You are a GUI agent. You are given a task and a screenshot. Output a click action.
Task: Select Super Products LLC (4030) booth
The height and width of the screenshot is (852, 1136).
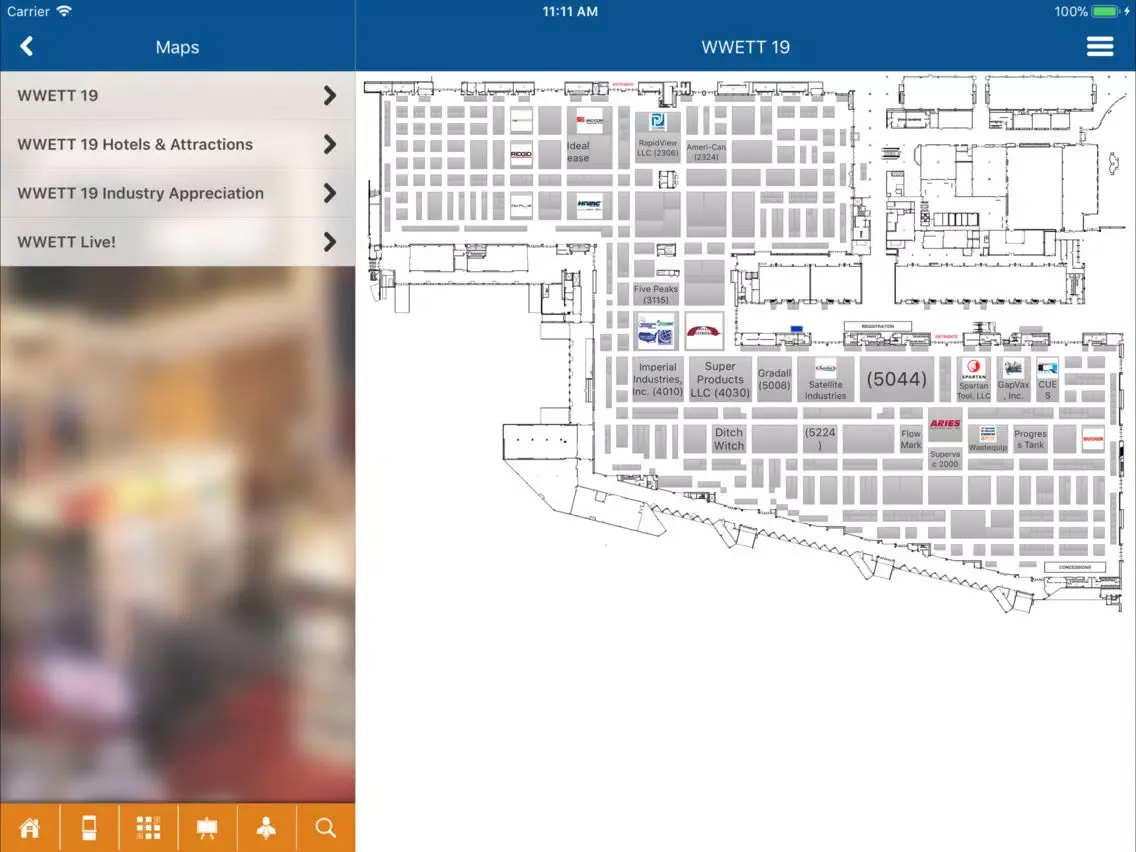click(x=719, y=379)
